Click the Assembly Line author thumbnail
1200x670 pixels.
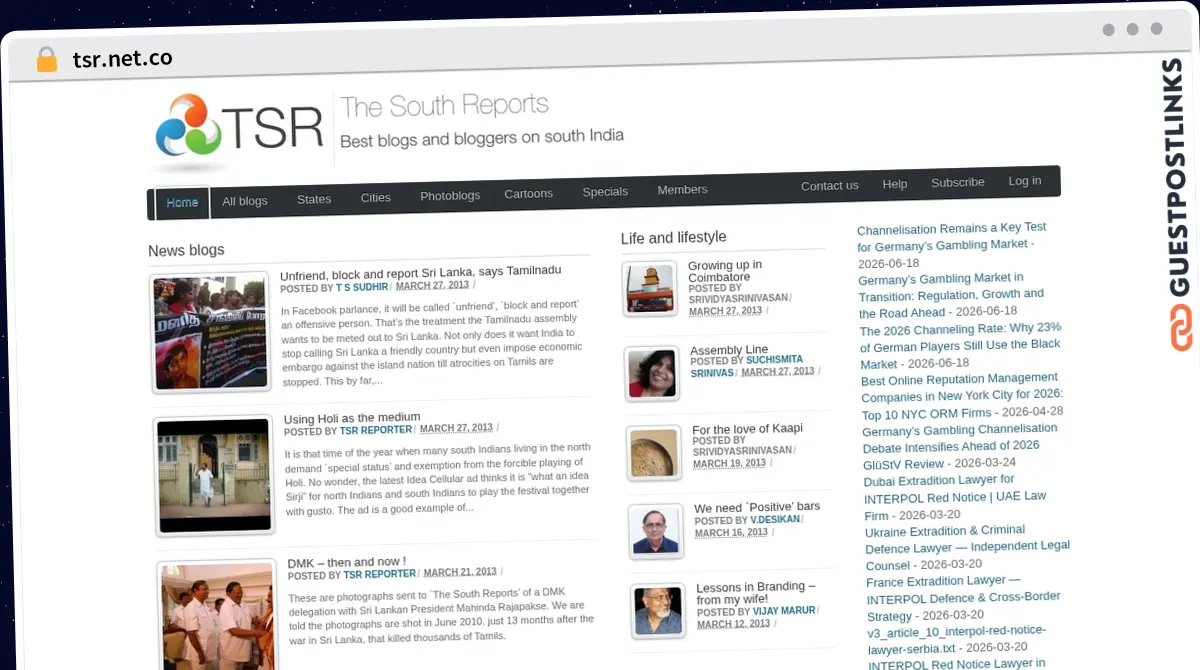(x=652, y=373)
